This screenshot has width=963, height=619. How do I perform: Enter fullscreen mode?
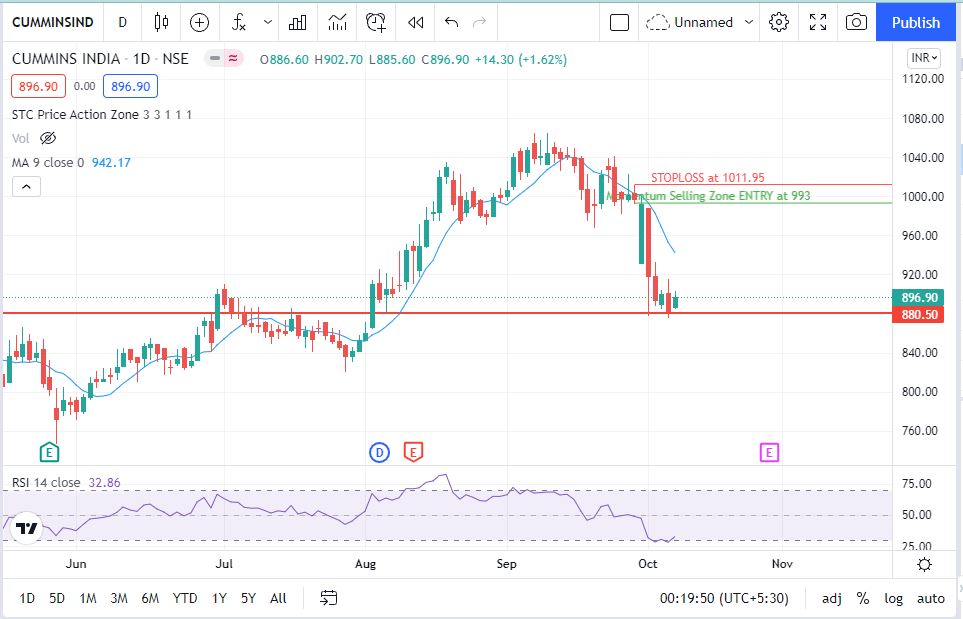coord(818,22)
